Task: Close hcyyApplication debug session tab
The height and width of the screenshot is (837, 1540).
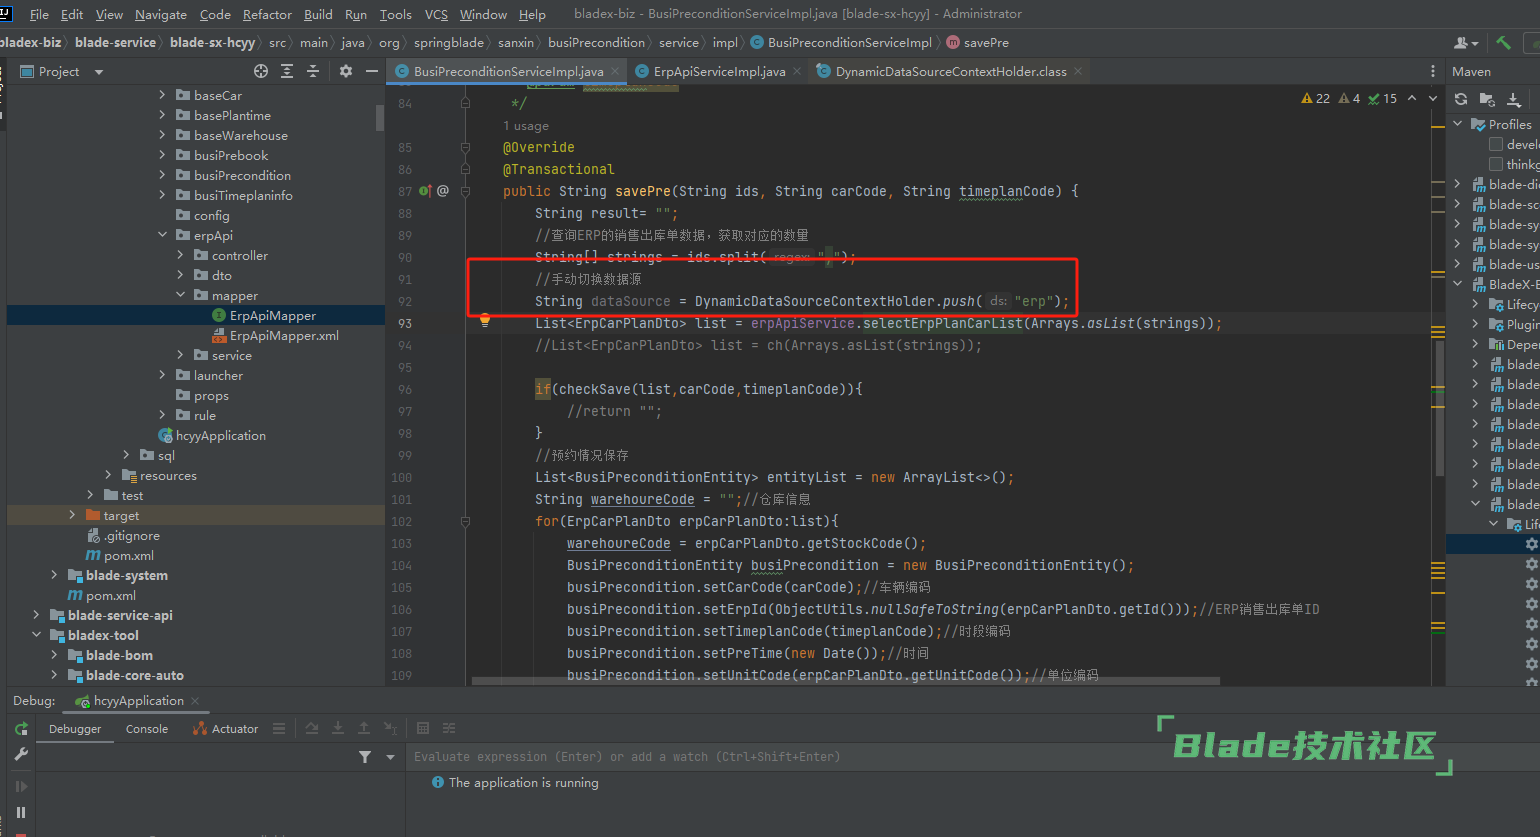Action: point(195,701)
